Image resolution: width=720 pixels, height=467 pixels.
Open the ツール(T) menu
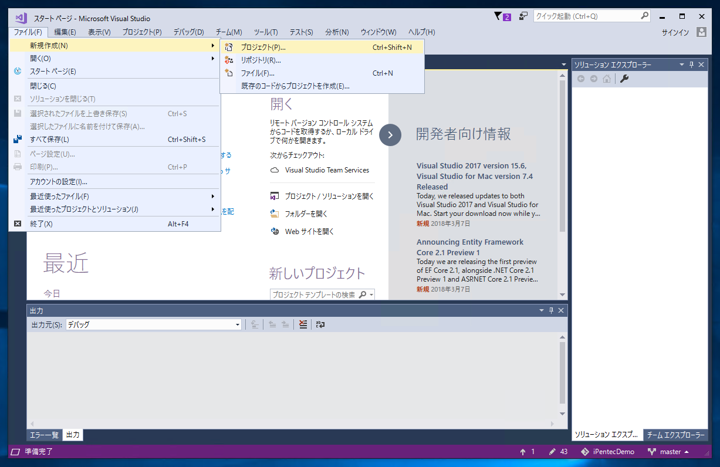tap(265, 32)
